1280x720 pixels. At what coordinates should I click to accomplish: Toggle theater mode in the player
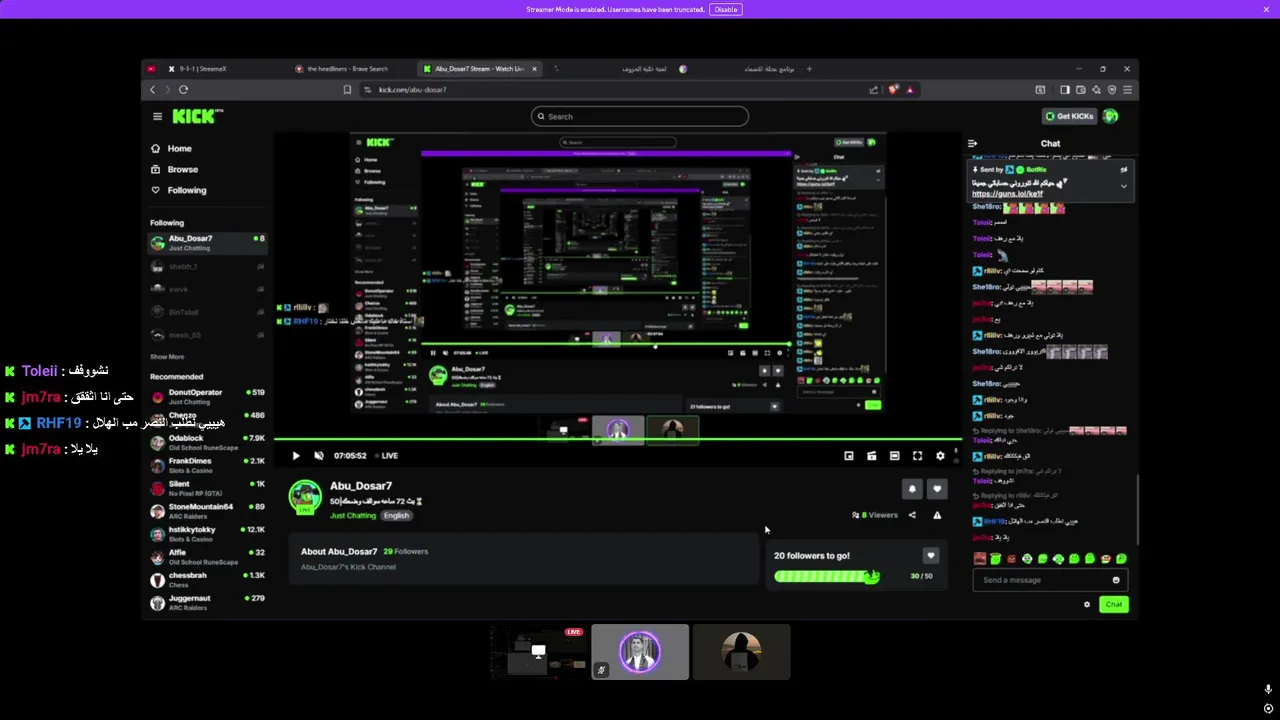coord(895,456)
